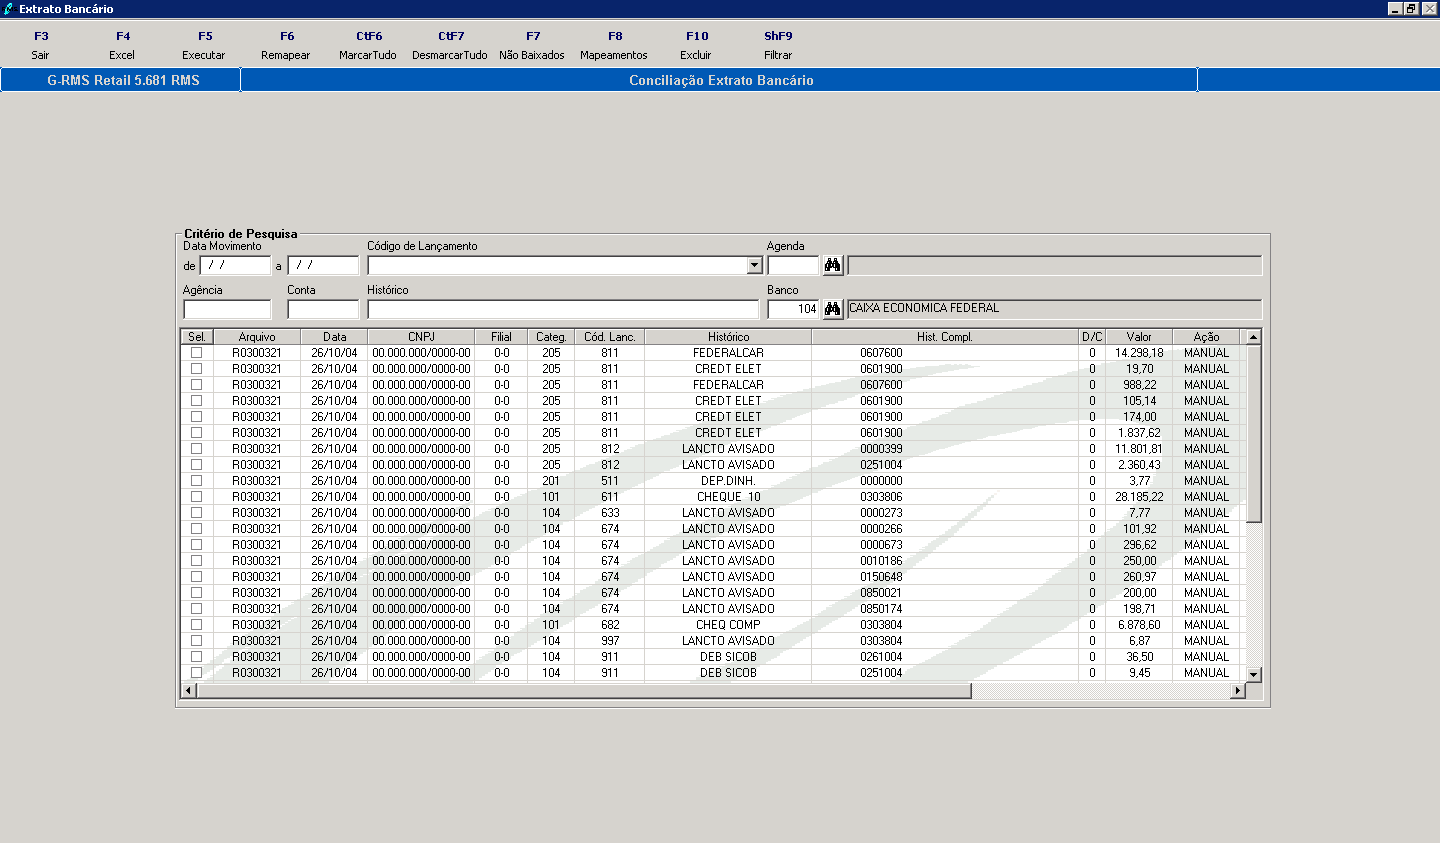Select the Hist. Compl. cell 0000399
This screenshot has height=843, width=1440.
(x=945, y=448)
